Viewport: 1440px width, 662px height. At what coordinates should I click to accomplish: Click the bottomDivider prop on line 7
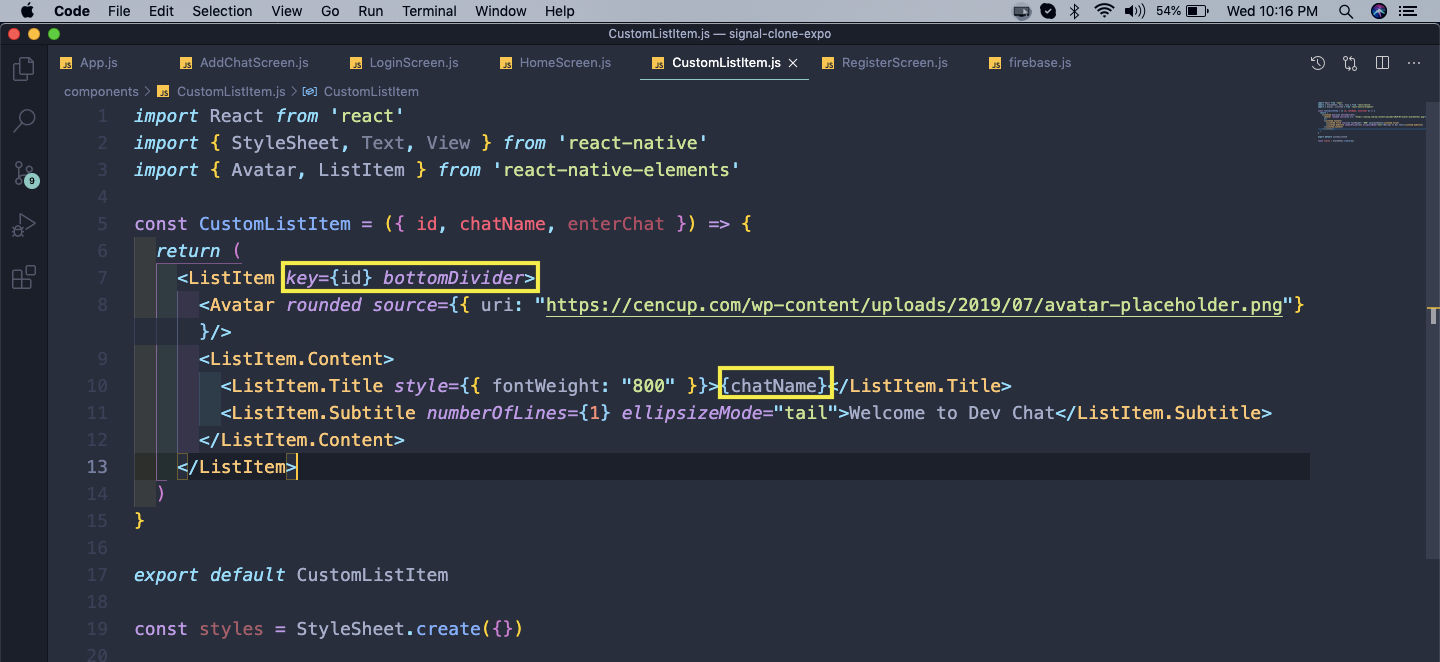(x=453, y=278)
